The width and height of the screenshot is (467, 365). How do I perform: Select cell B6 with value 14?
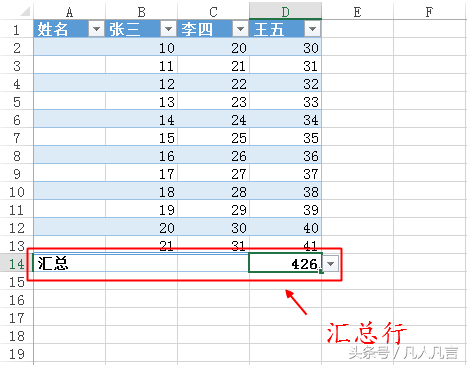click(141, 120)
